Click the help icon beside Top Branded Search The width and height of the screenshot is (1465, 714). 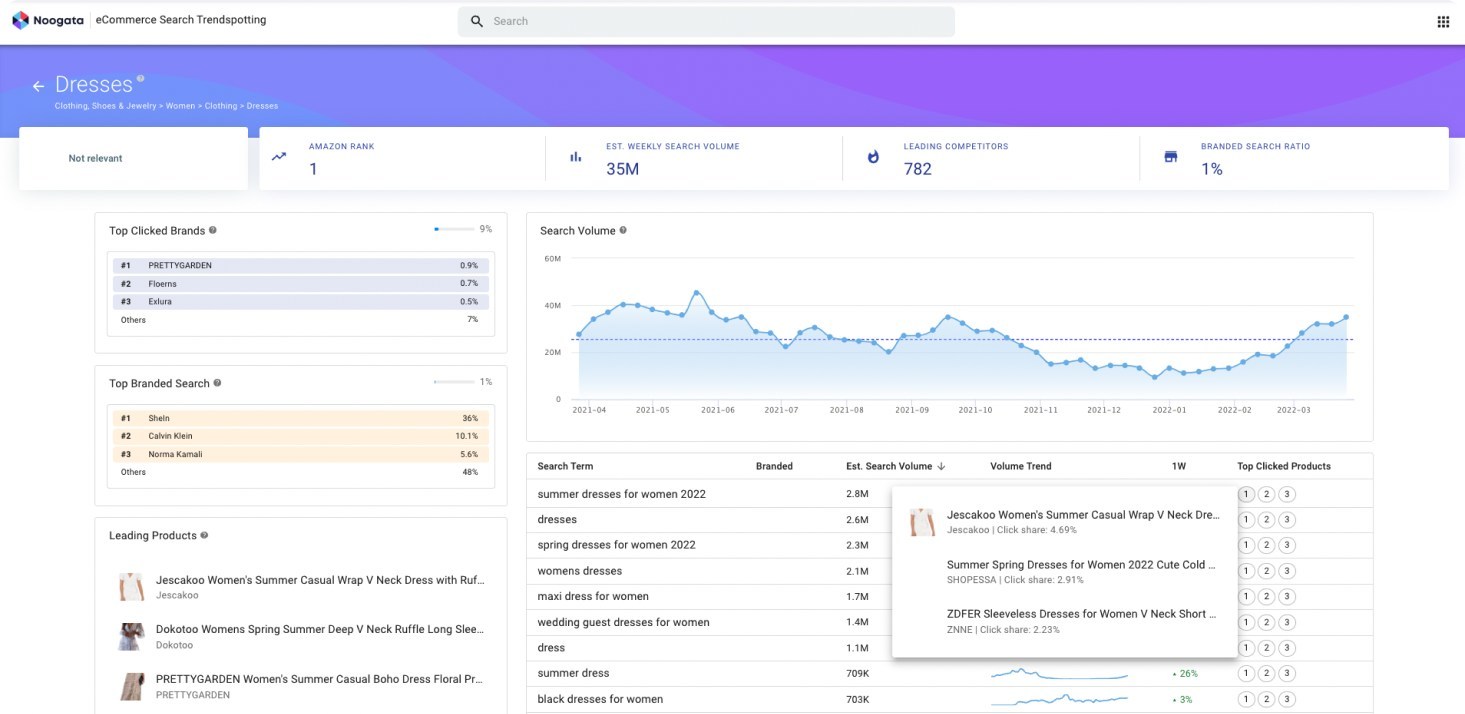(x=218, y=383)
